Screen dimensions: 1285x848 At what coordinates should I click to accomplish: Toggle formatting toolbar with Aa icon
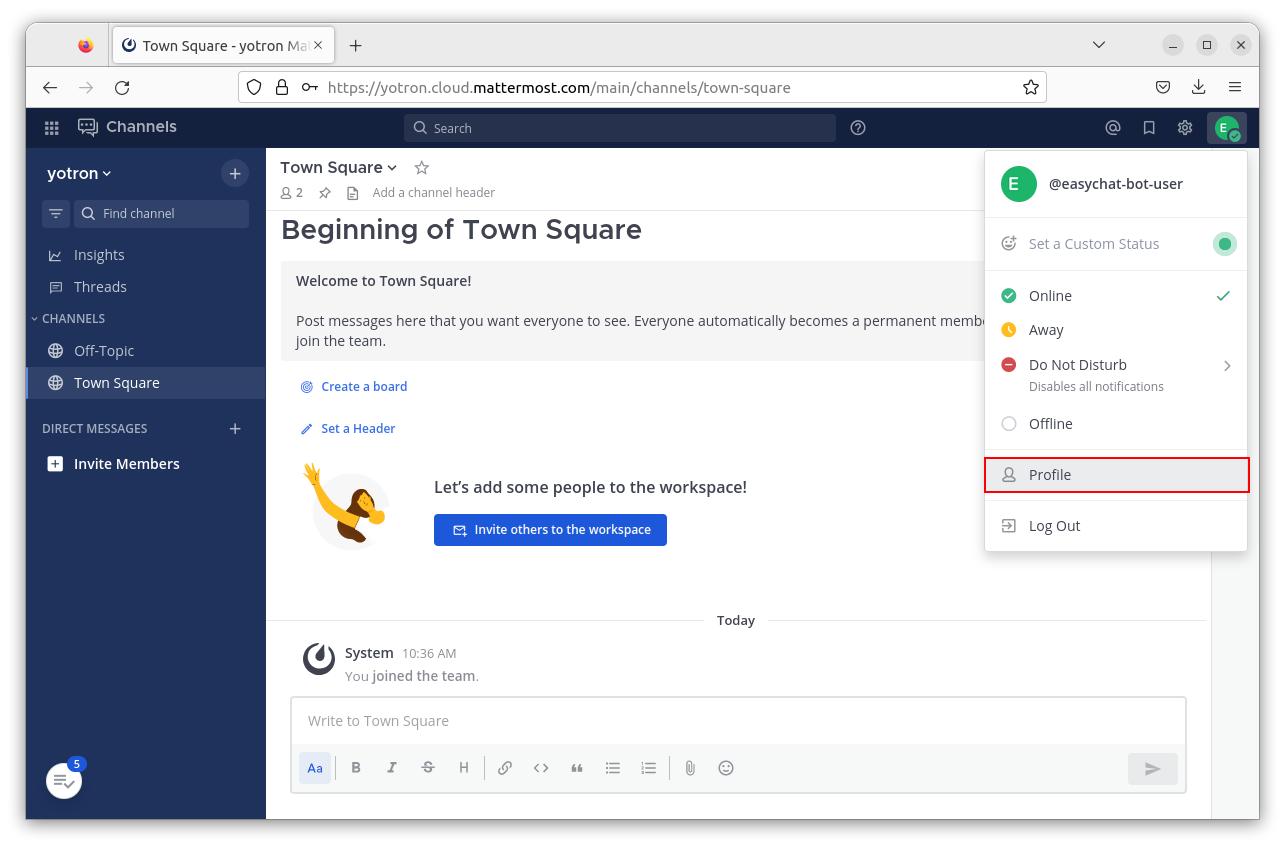[315, 768]
